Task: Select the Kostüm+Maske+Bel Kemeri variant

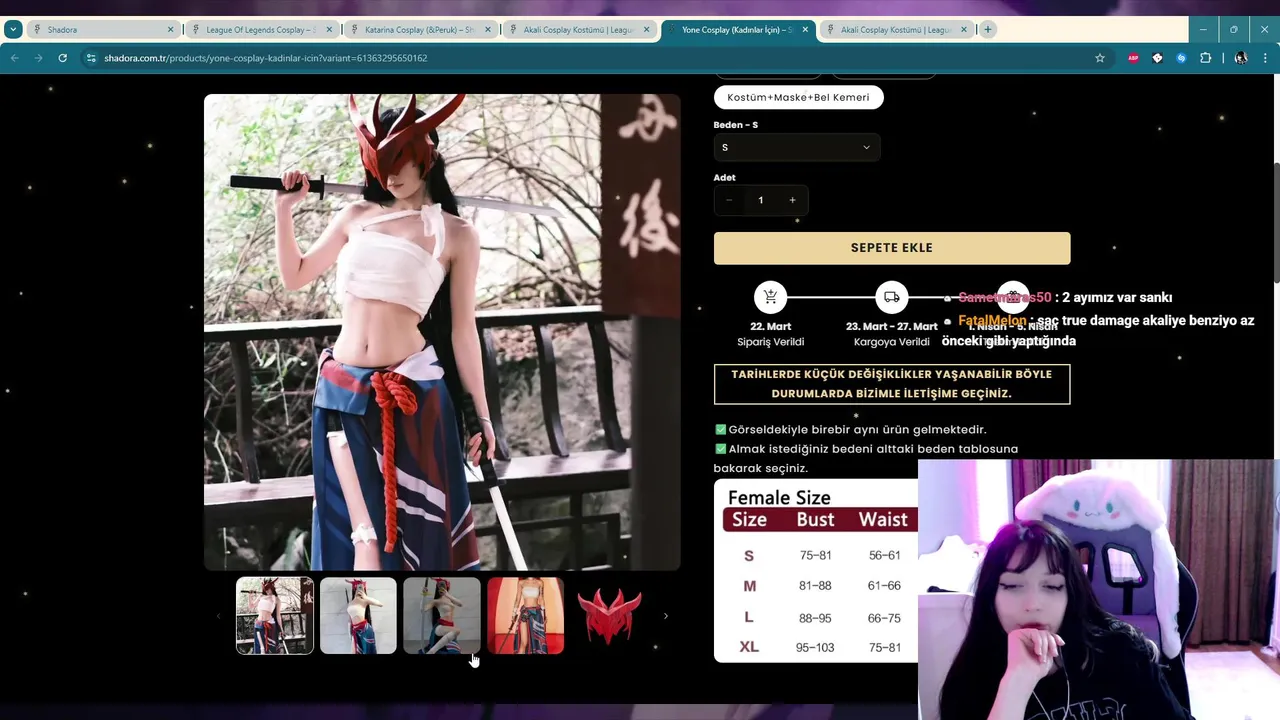Action: (x=798, y=97)
